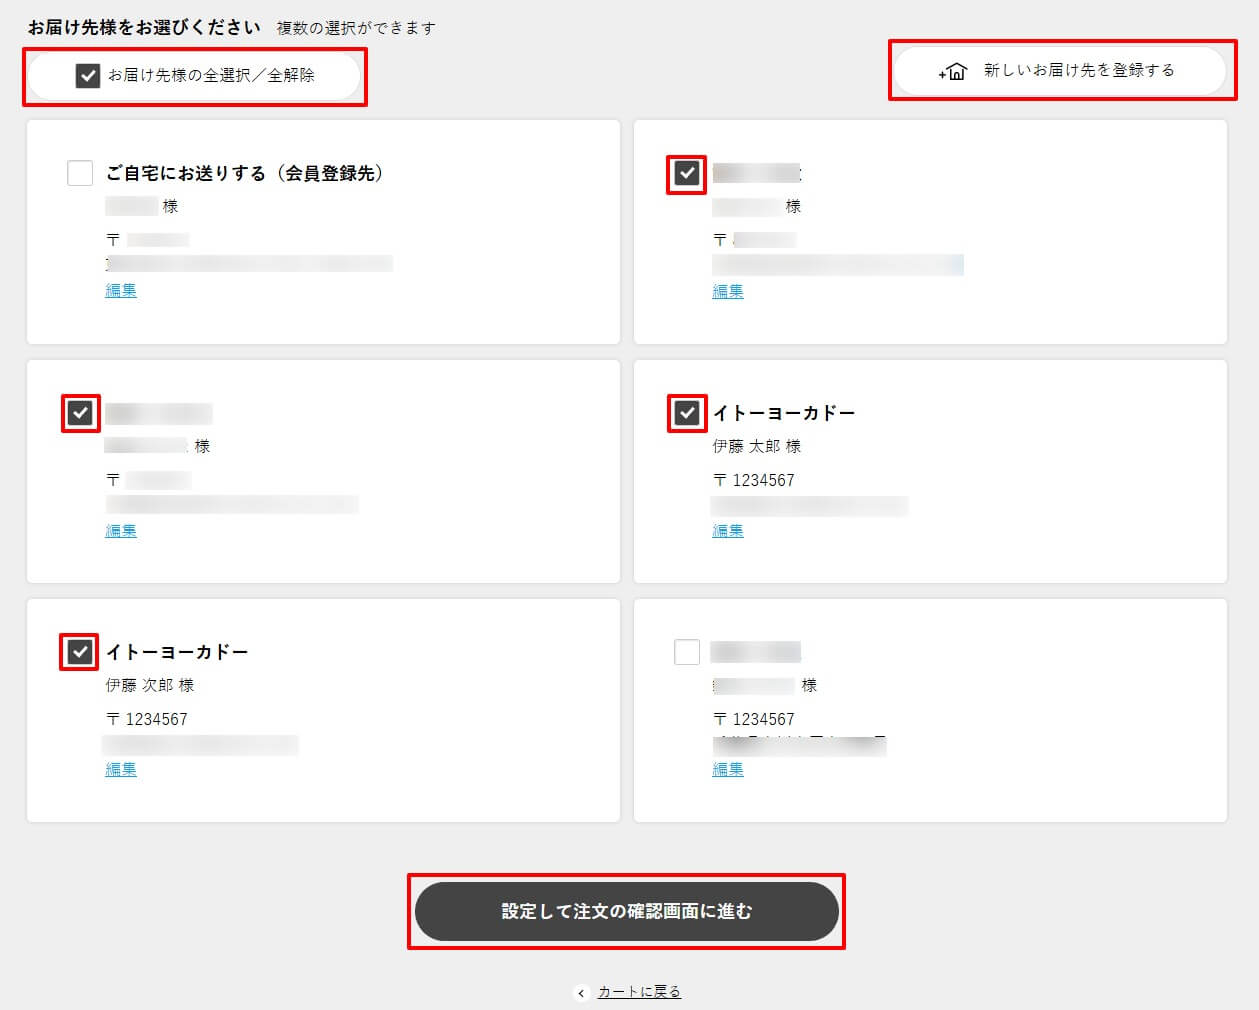The height and width of the screenshot is (1010, 1259).
Task: Edit the 伊藤 次郎 delivery address
Action: point(121,769)
